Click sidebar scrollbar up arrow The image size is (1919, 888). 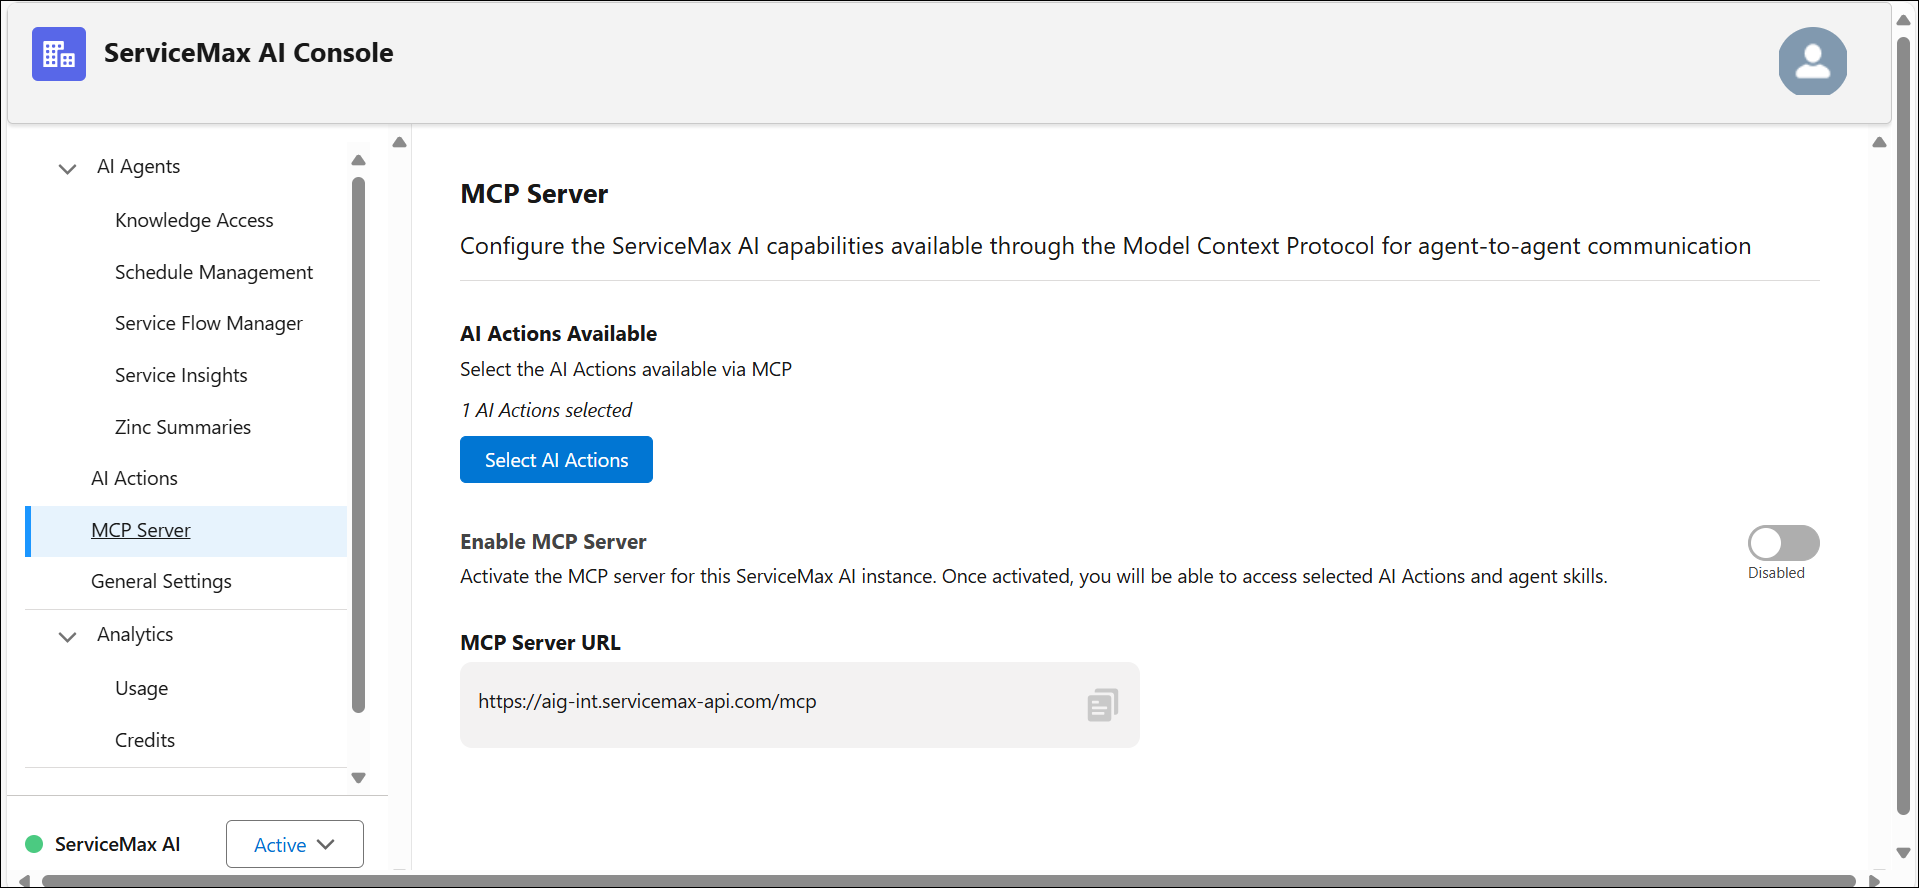(x=359, y=160)
